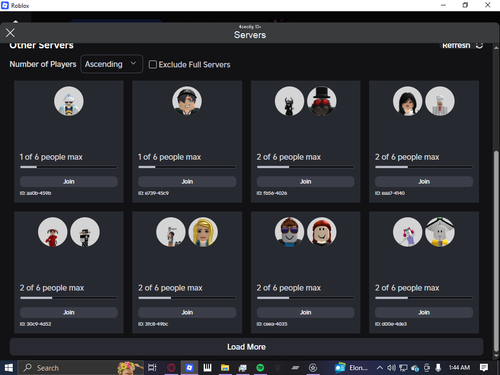The height and width of the screenshot is (375, 500).
Task: Click the black-haired boy avatar in second server
Action: pyautogui.click(x=187, y=101)
